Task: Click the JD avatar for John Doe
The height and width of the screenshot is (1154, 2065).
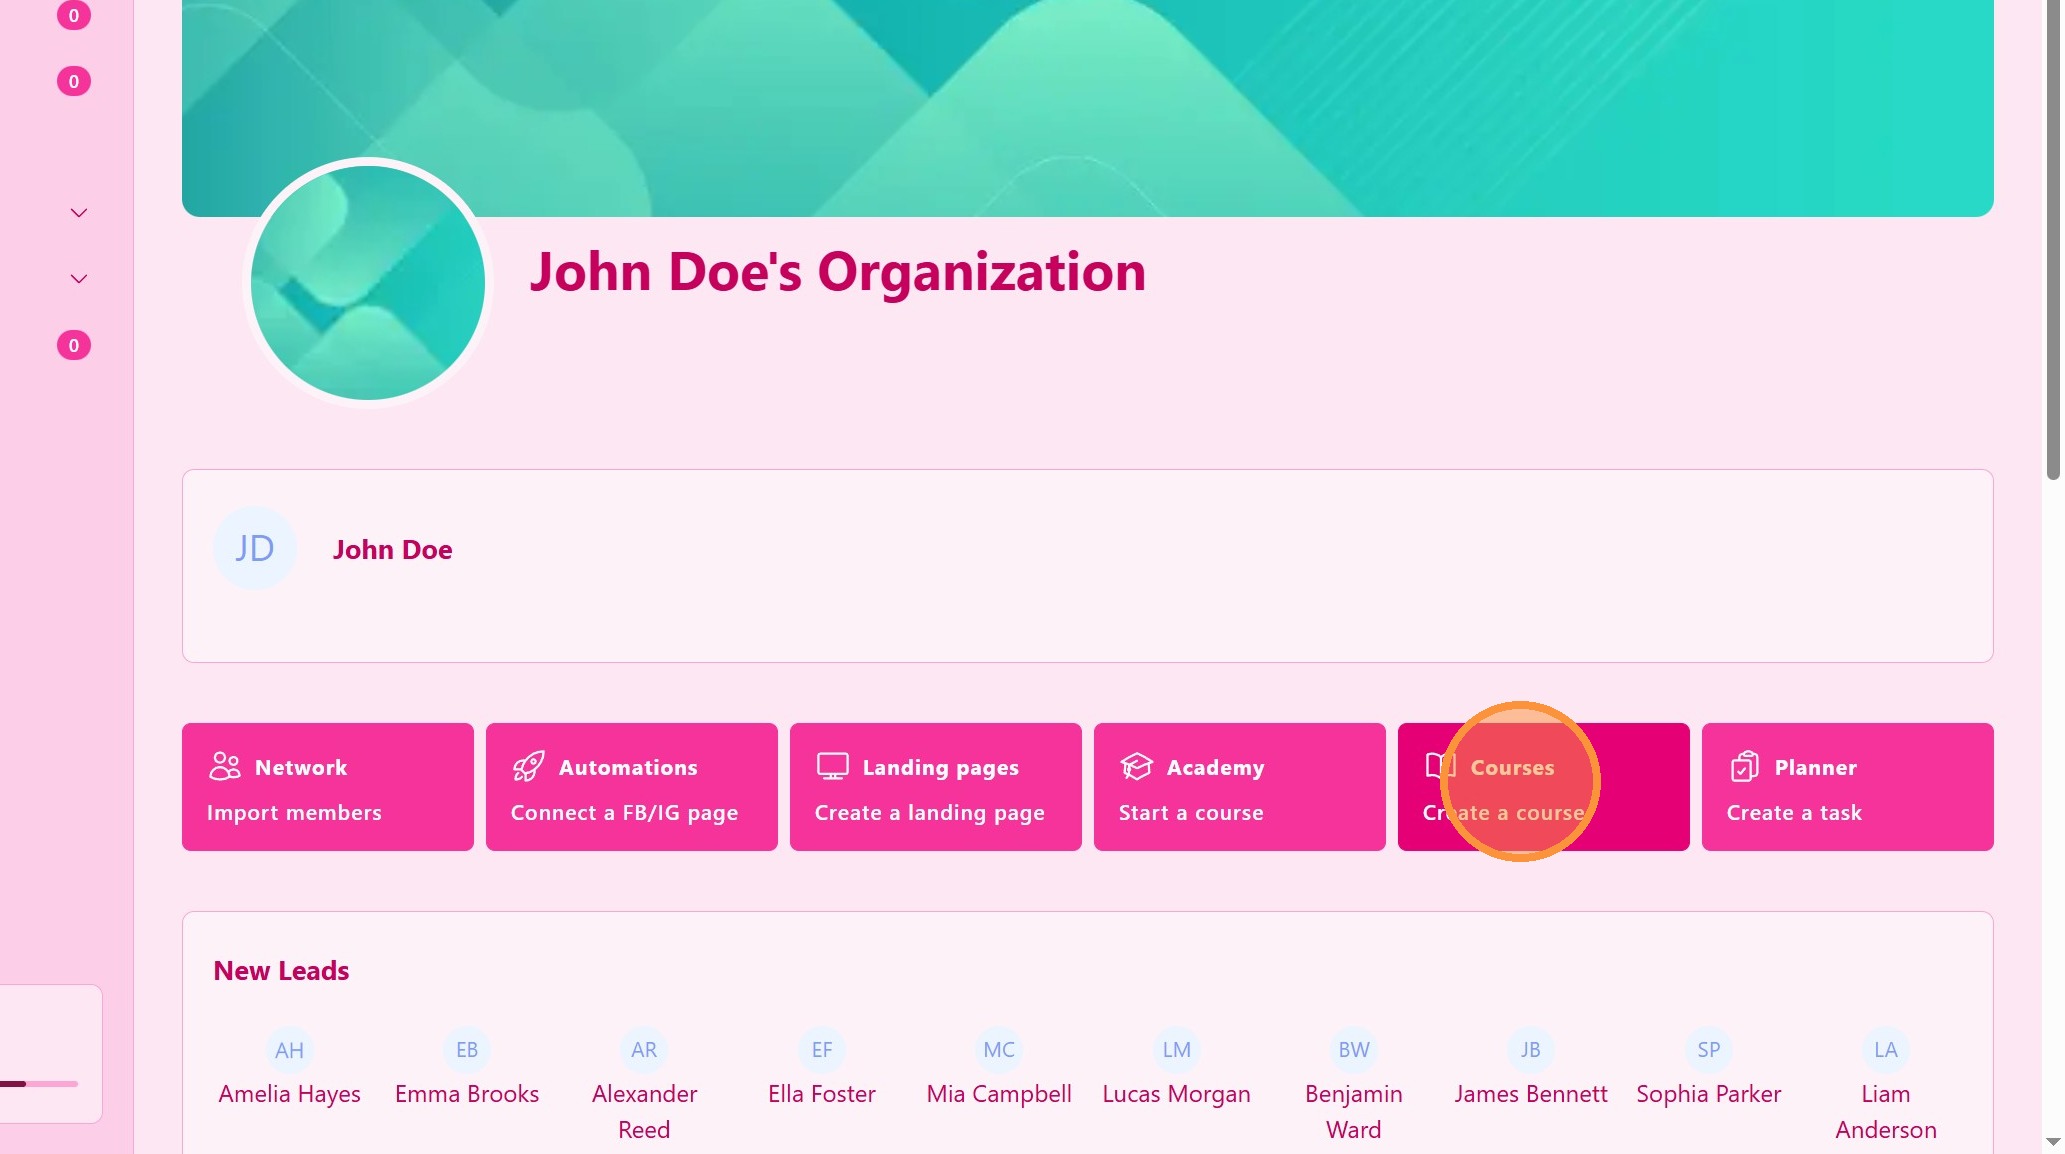Action: (x=255, y=548)
